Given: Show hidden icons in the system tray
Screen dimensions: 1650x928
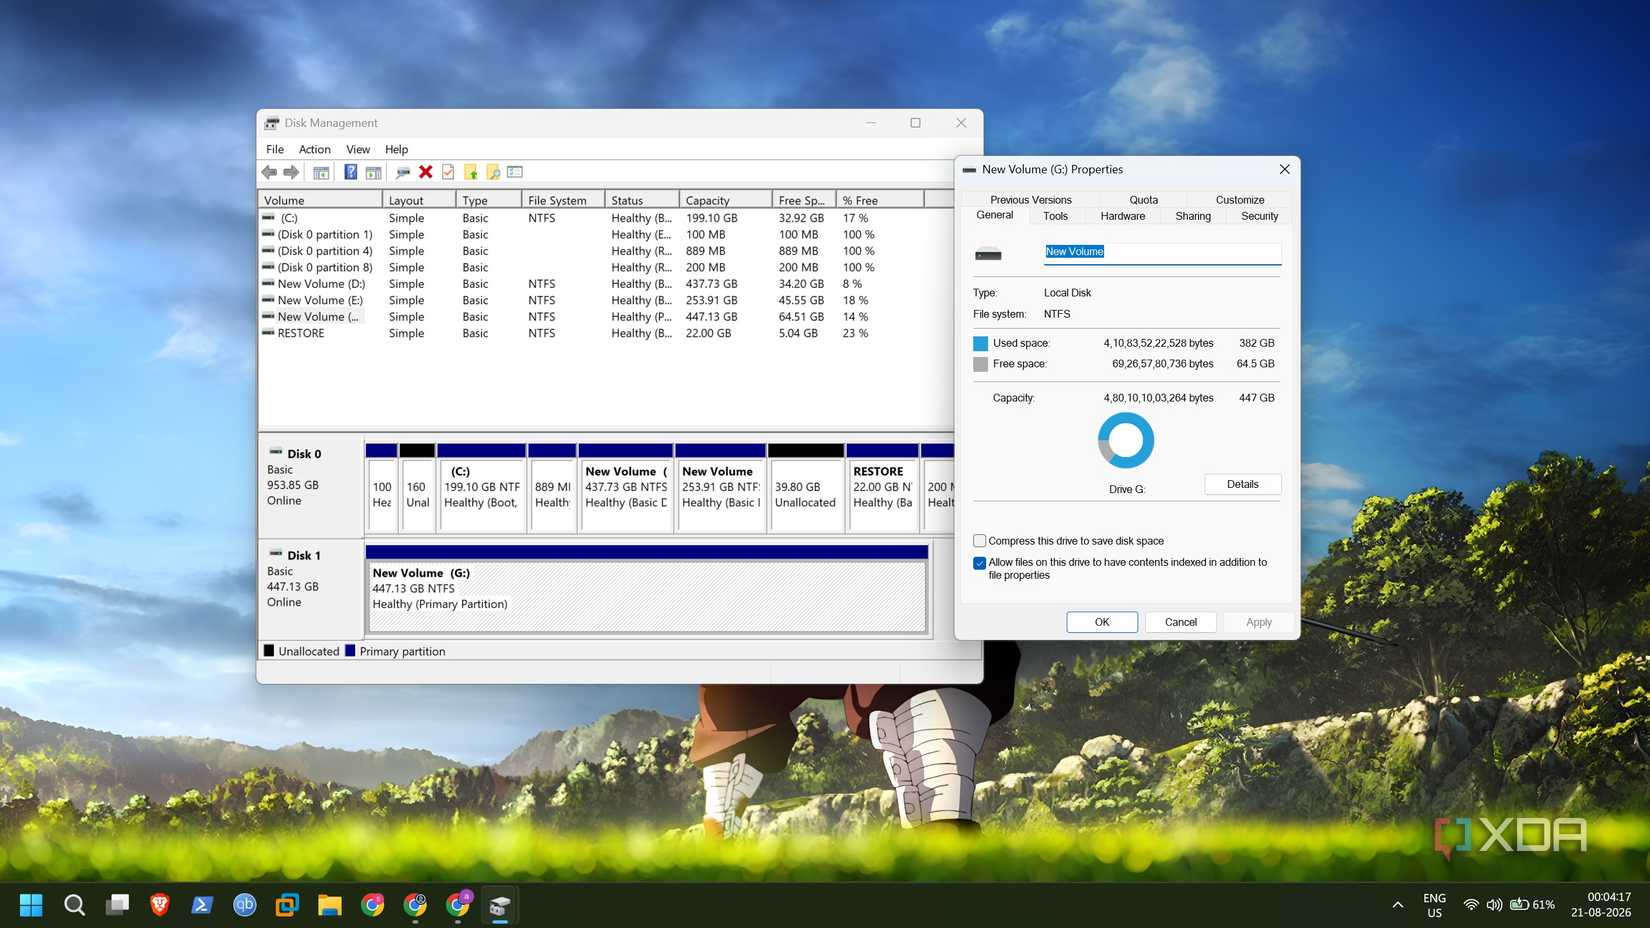Looking at the screenshot, I should pos(1398,905).
